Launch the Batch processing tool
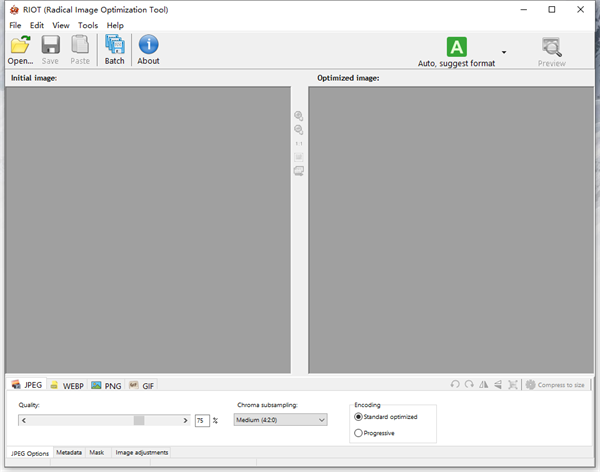600x472 pixels. pos(114,50)
